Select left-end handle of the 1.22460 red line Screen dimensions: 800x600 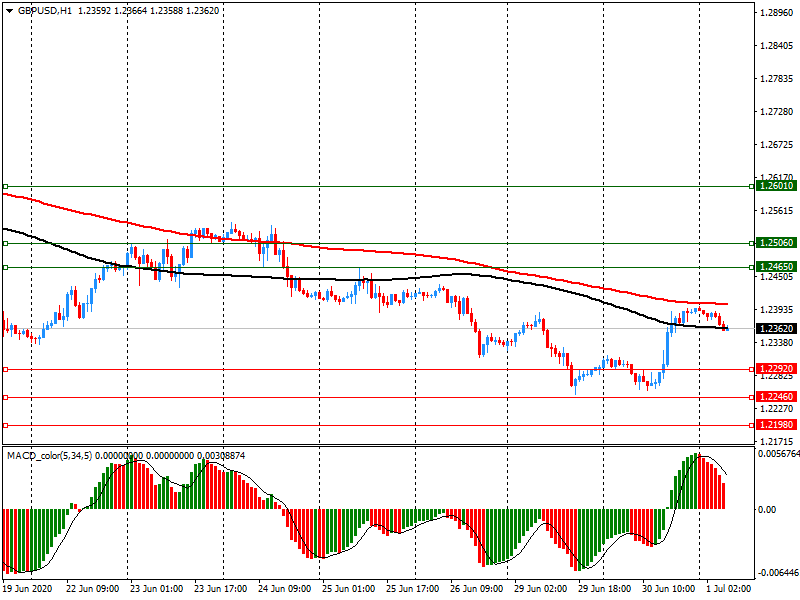tap(6, 397)
